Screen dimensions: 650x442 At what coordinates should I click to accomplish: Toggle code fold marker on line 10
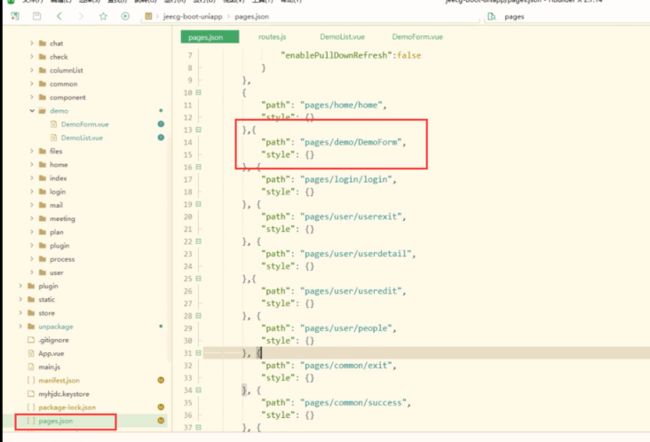(199, 92)
